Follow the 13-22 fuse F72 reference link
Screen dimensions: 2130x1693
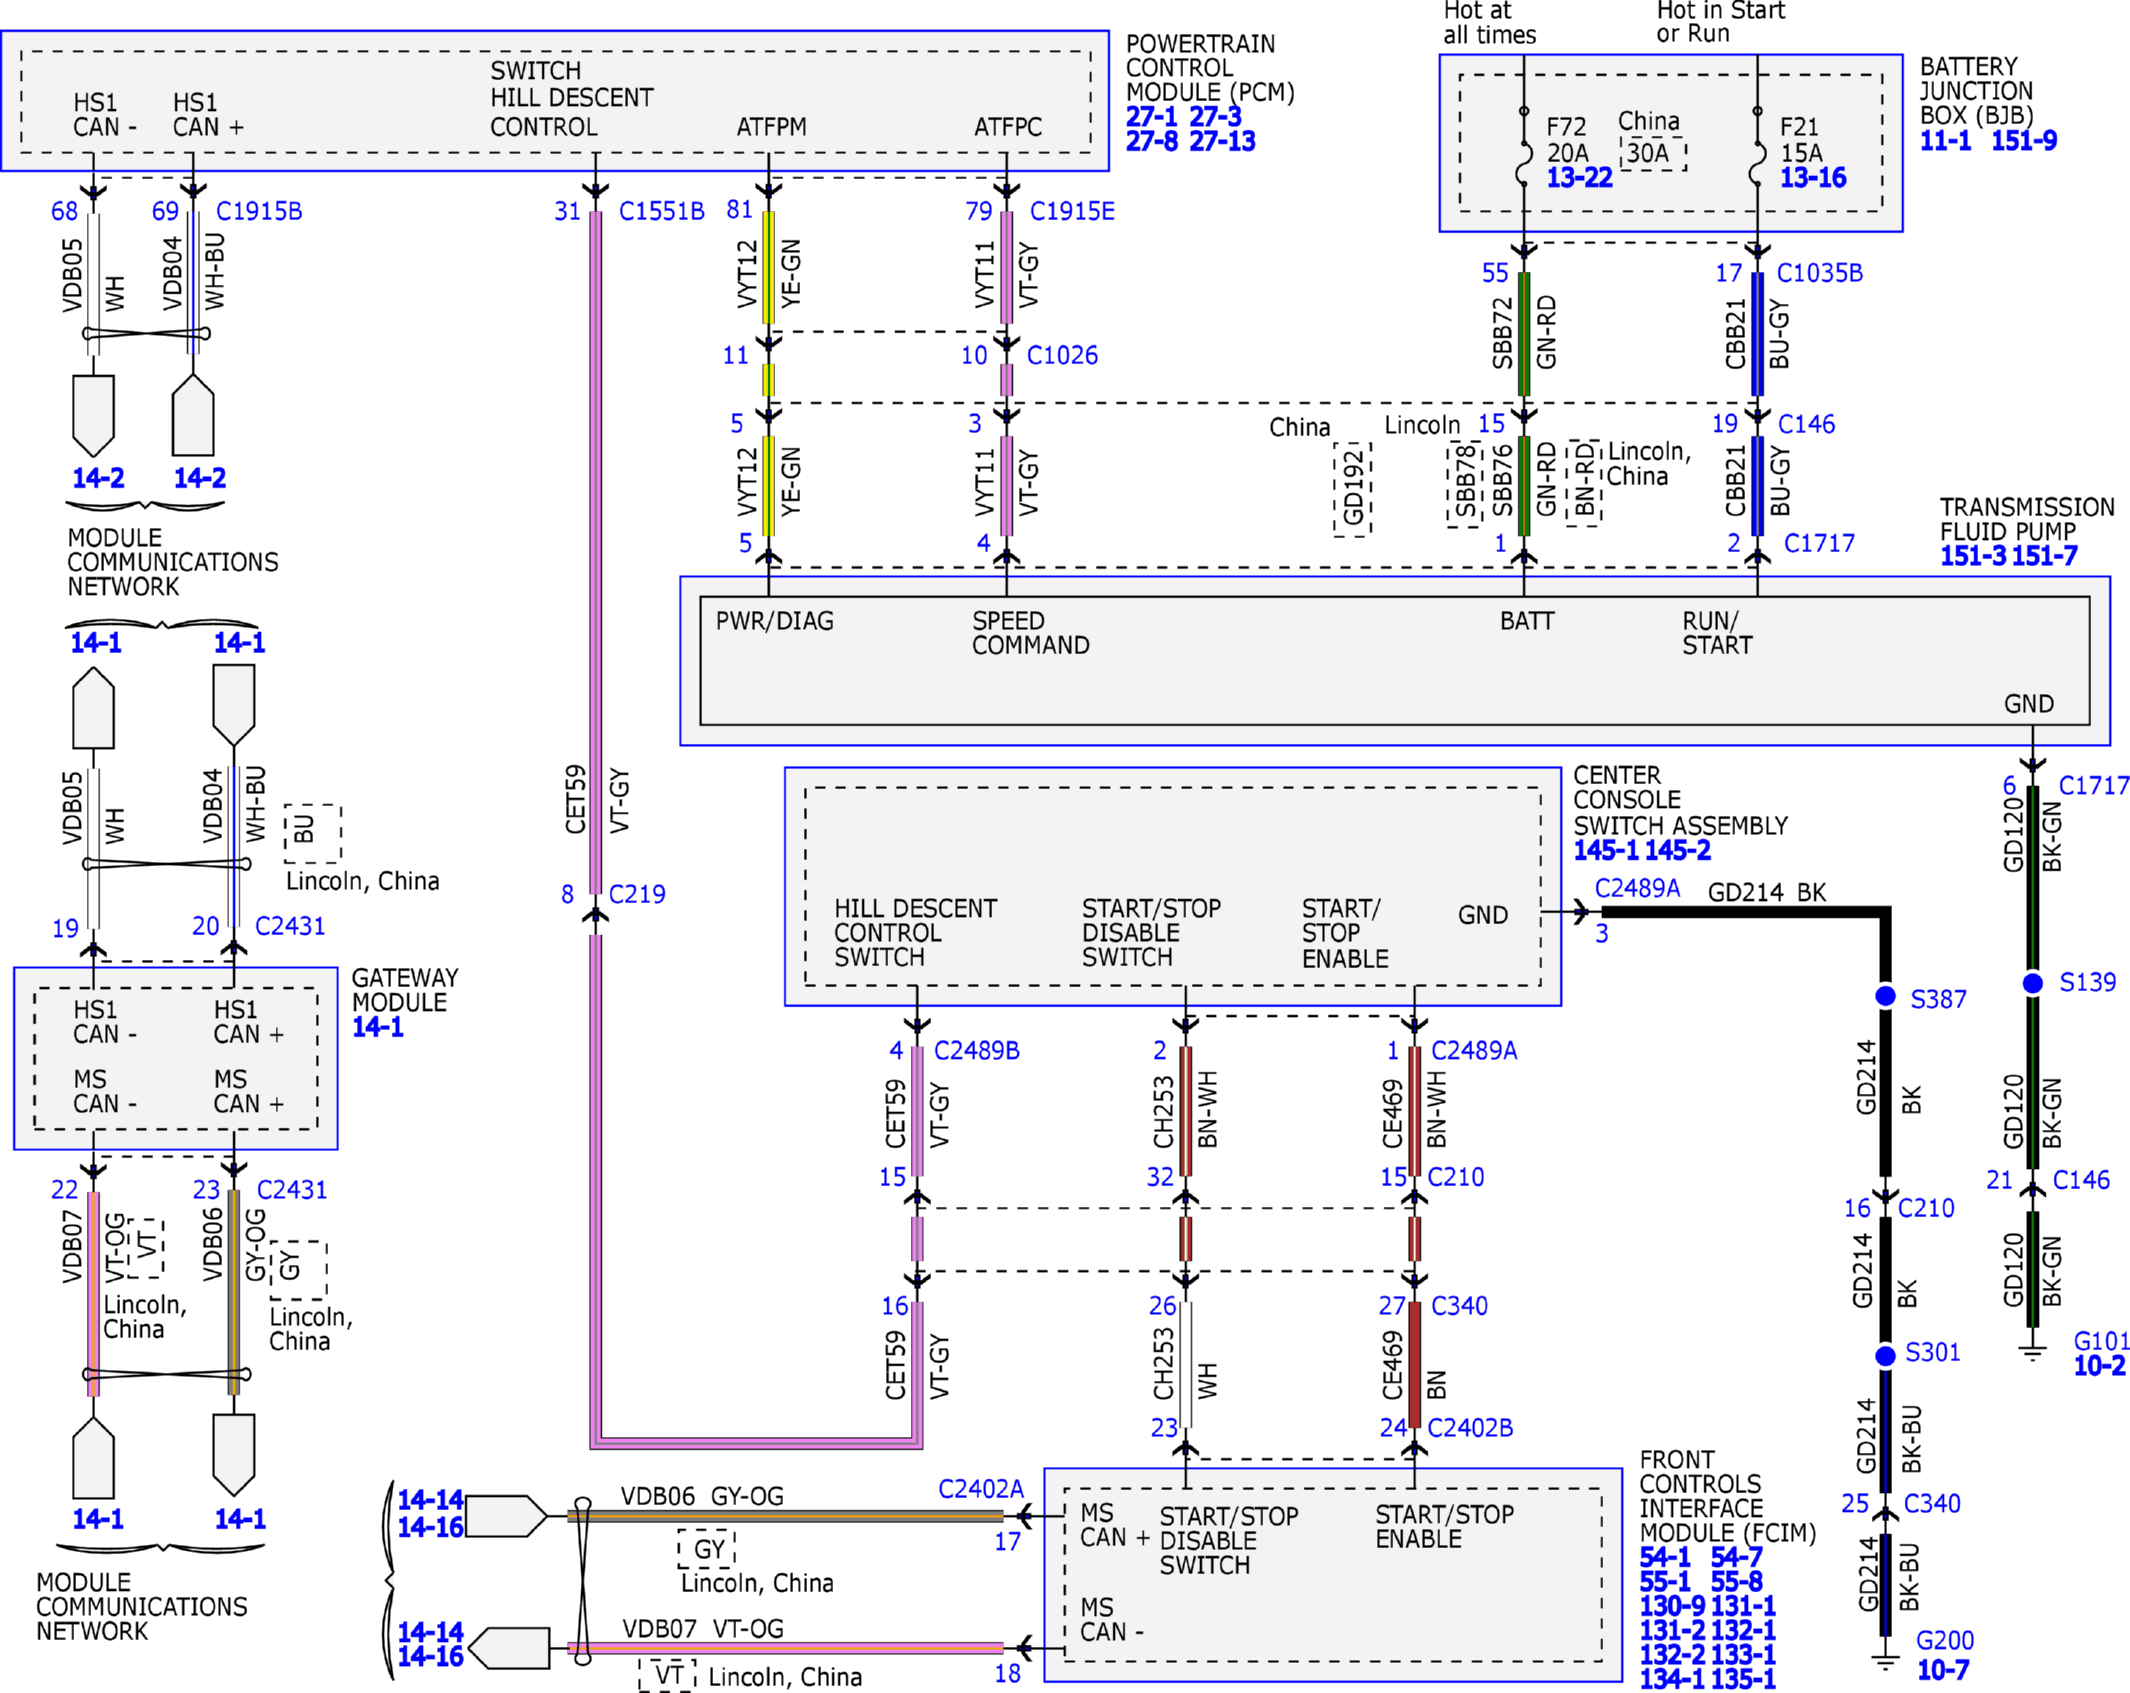pos(1579,178)
